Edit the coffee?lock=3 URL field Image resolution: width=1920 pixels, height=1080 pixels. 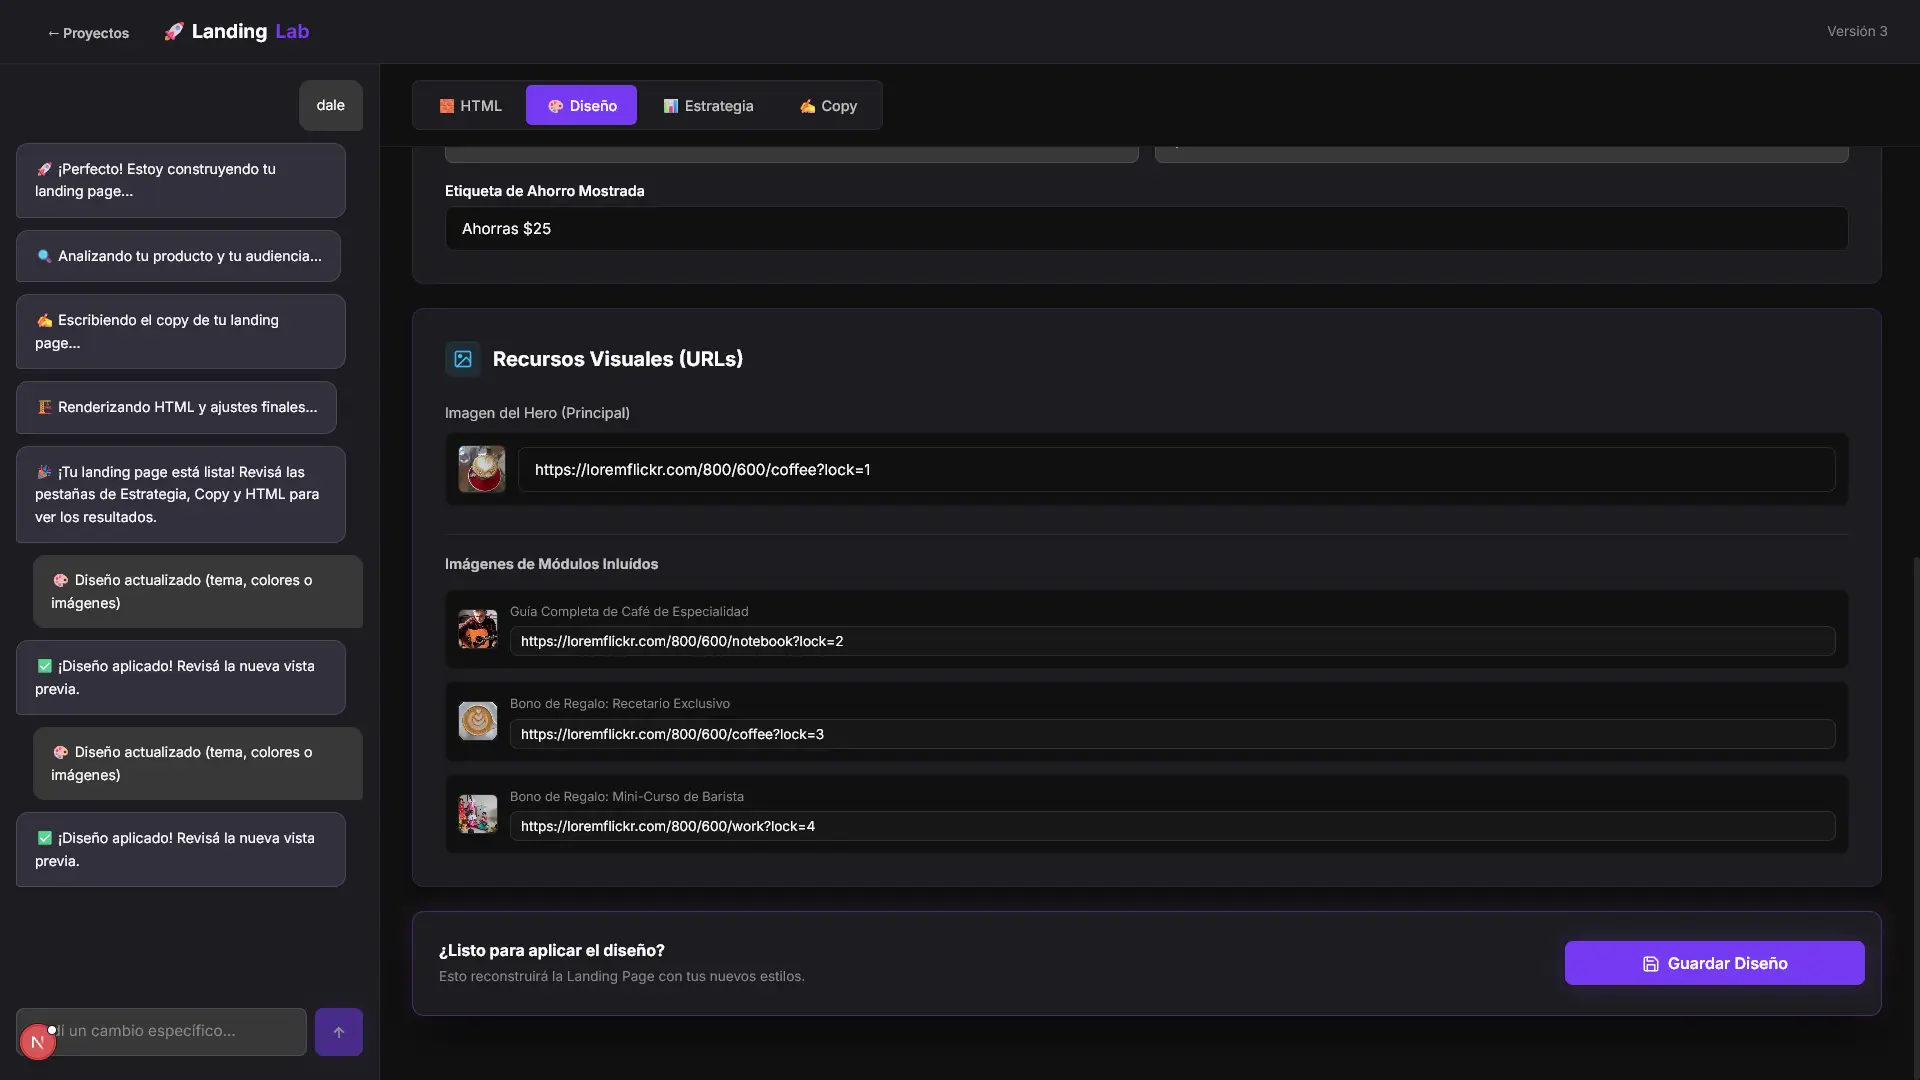click(1172, 734)
